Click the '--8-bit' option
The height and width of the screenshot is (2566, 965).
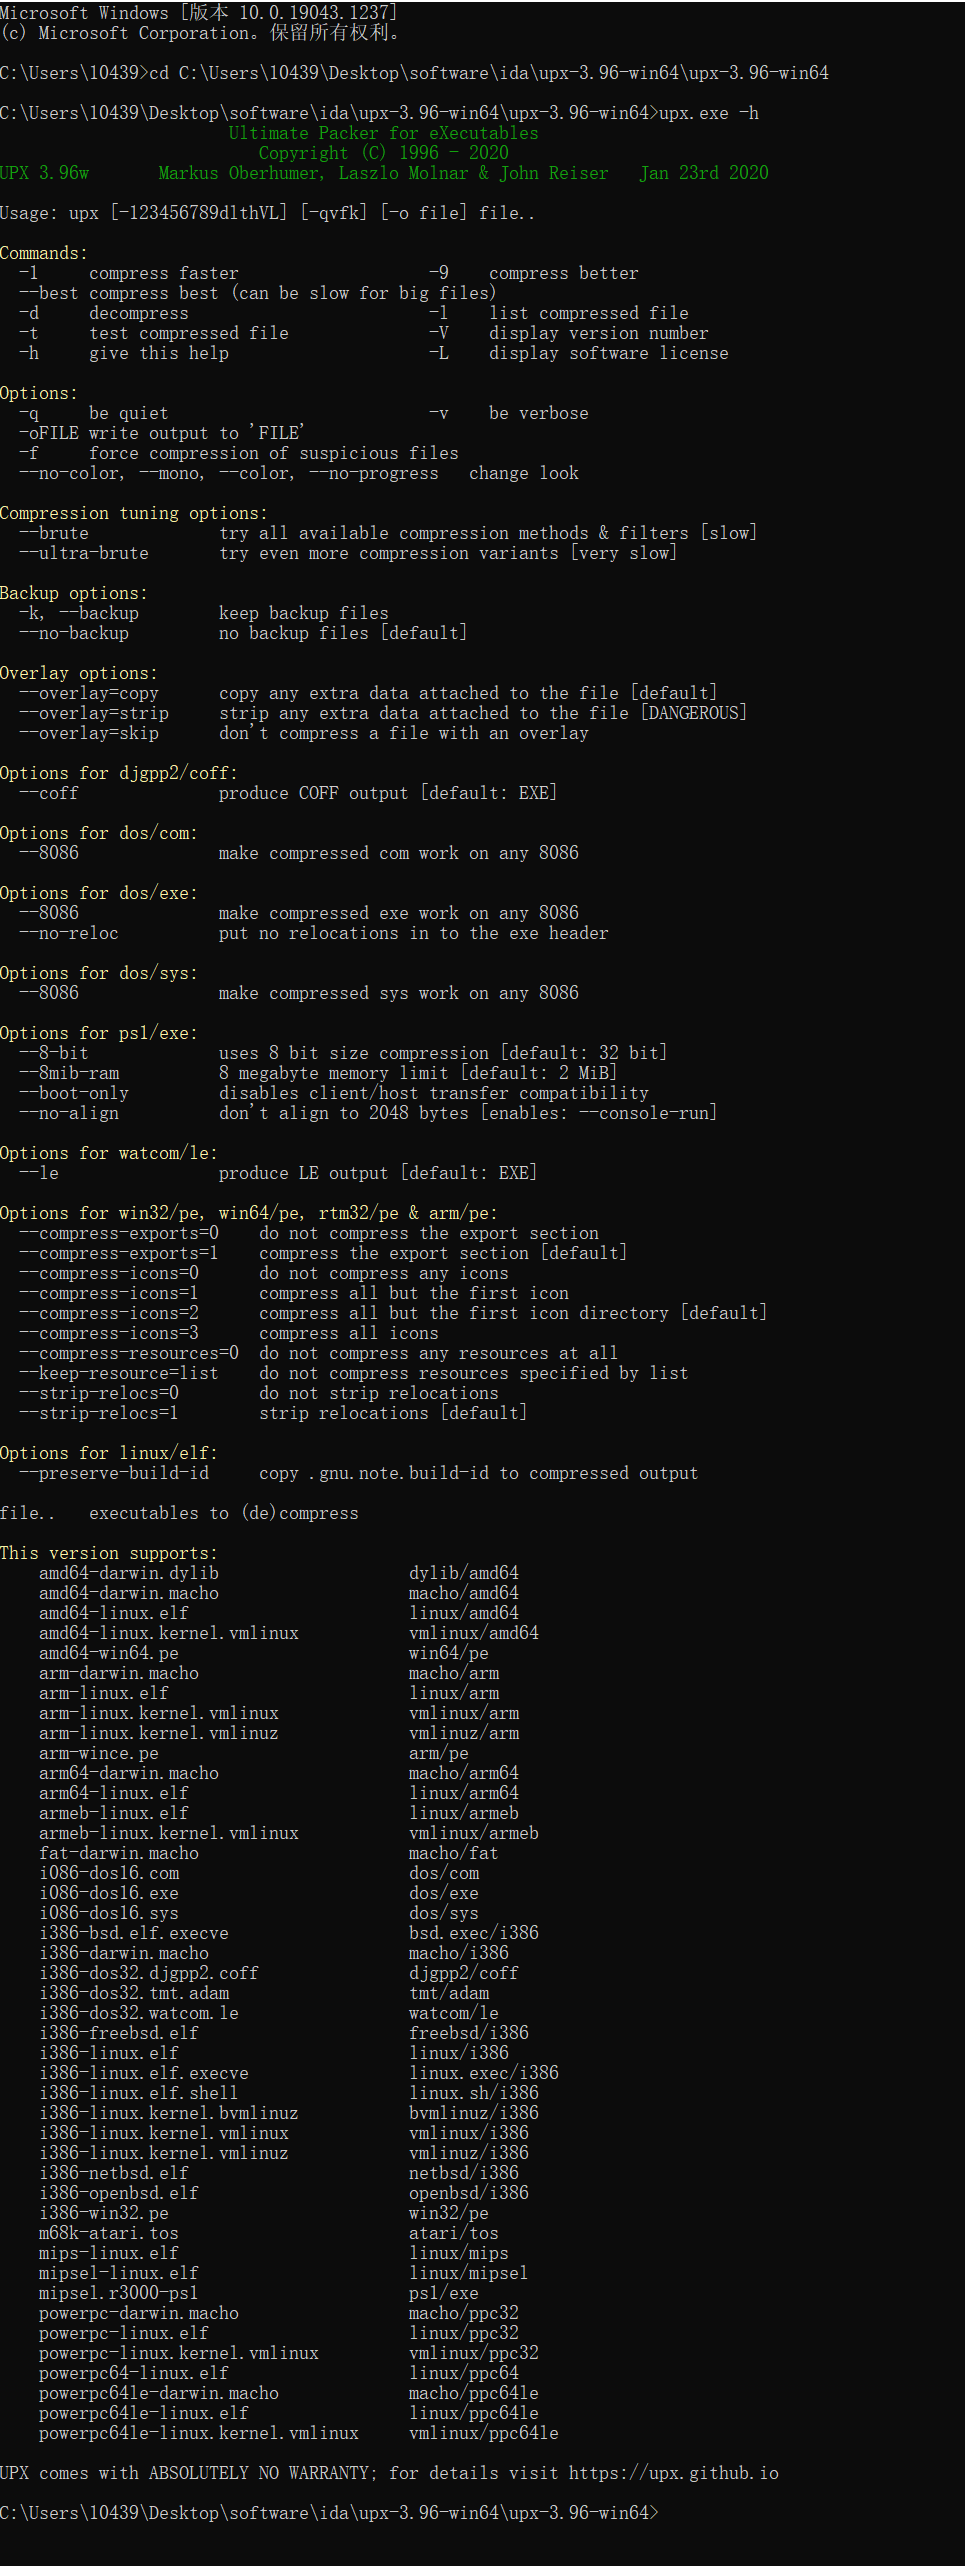pyautogui.click(x=54, y=1053)
